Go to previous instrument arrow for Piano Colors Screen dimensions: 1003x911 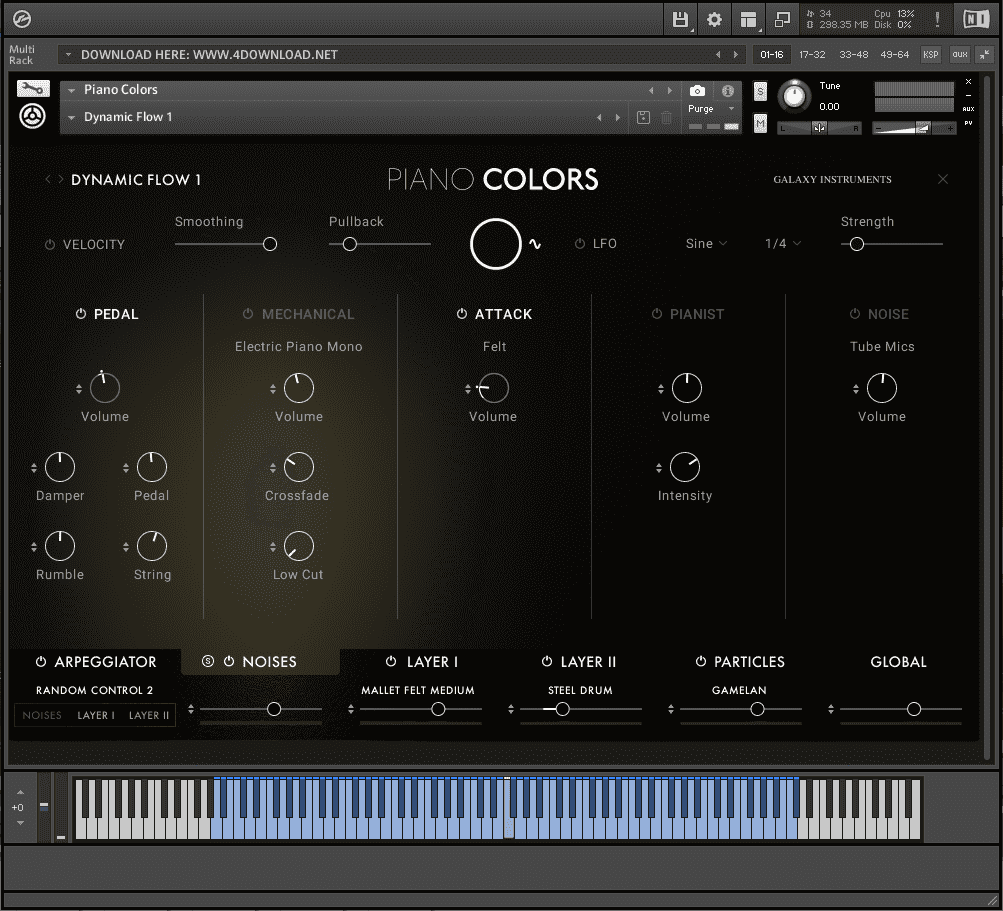click(651, 90)
